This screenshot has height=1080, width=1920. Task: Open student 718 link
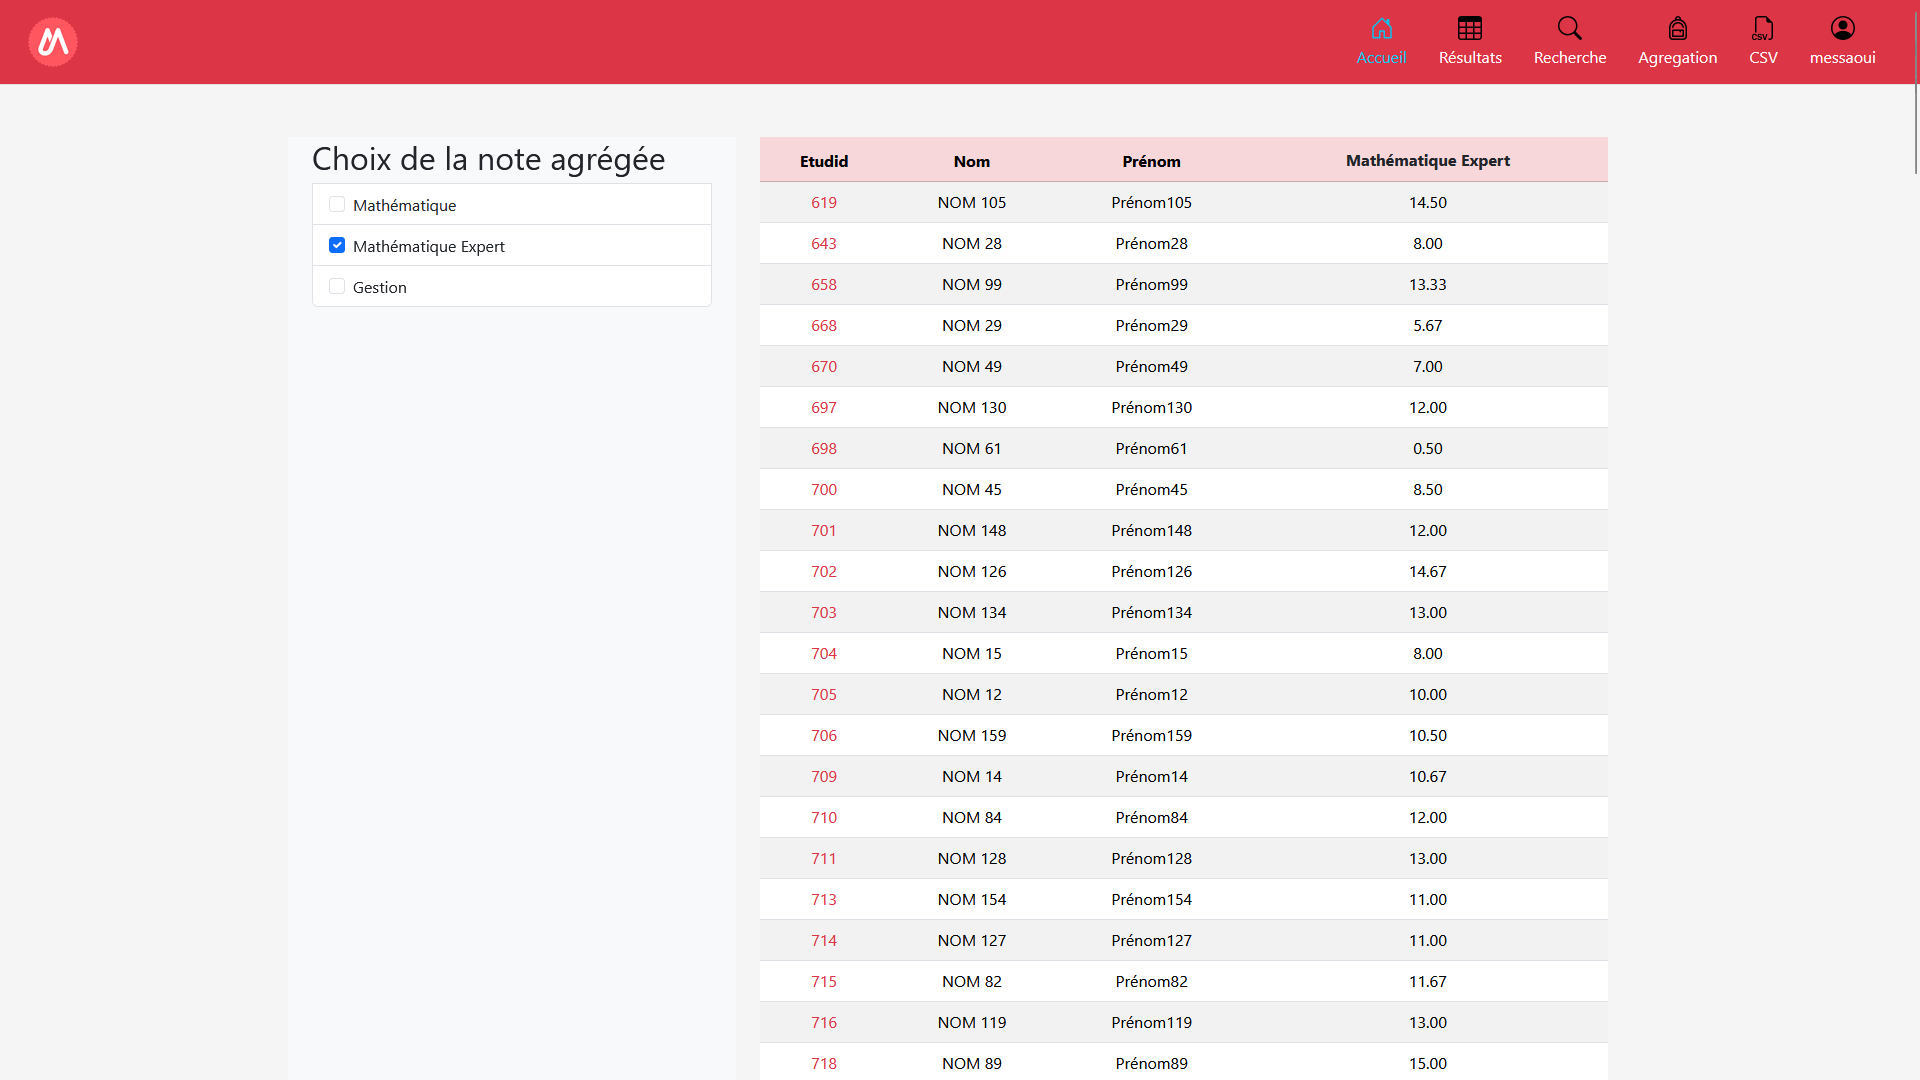[824, 1064]
